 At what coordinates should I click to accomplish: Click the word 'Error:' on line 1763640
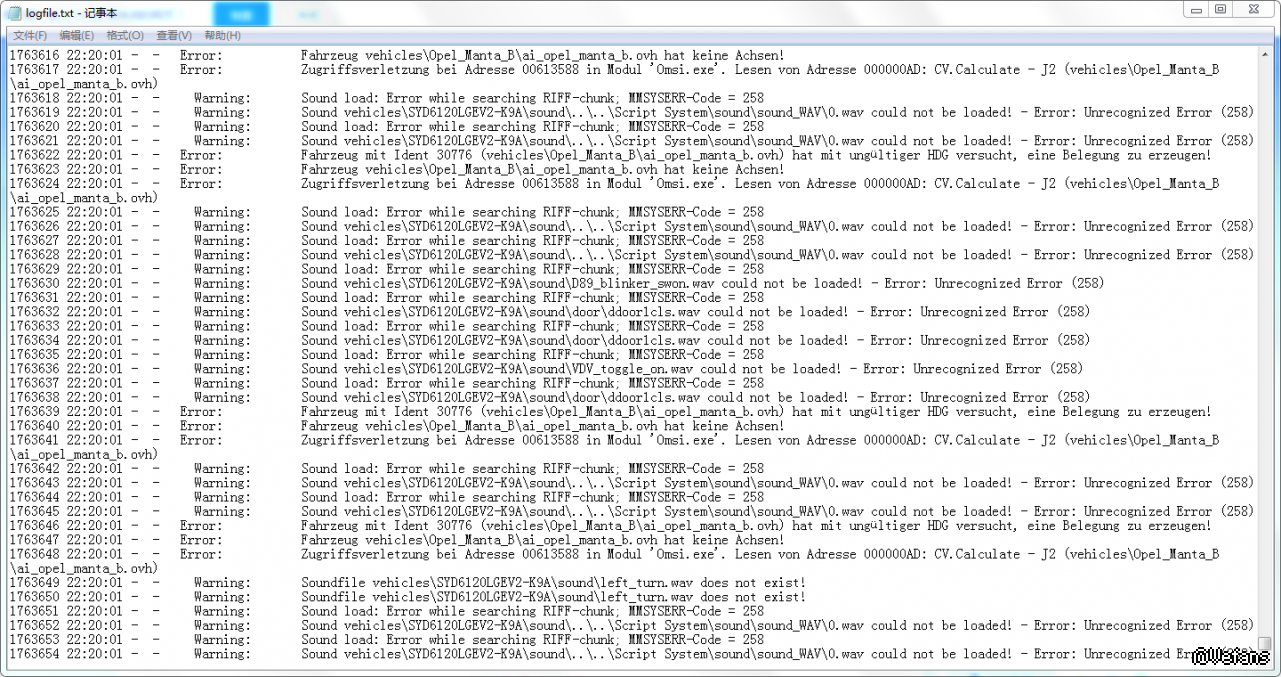coord(201,426)
